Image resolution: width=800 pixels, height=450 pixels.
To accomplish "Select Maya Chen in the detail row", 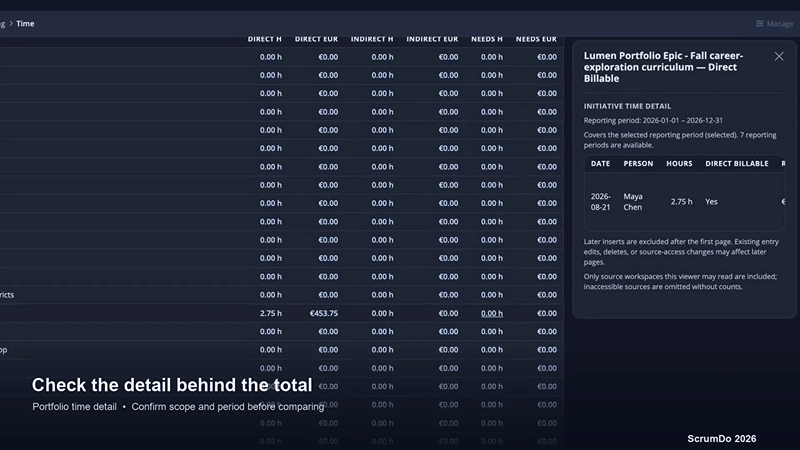I will (x=633, y=202).
